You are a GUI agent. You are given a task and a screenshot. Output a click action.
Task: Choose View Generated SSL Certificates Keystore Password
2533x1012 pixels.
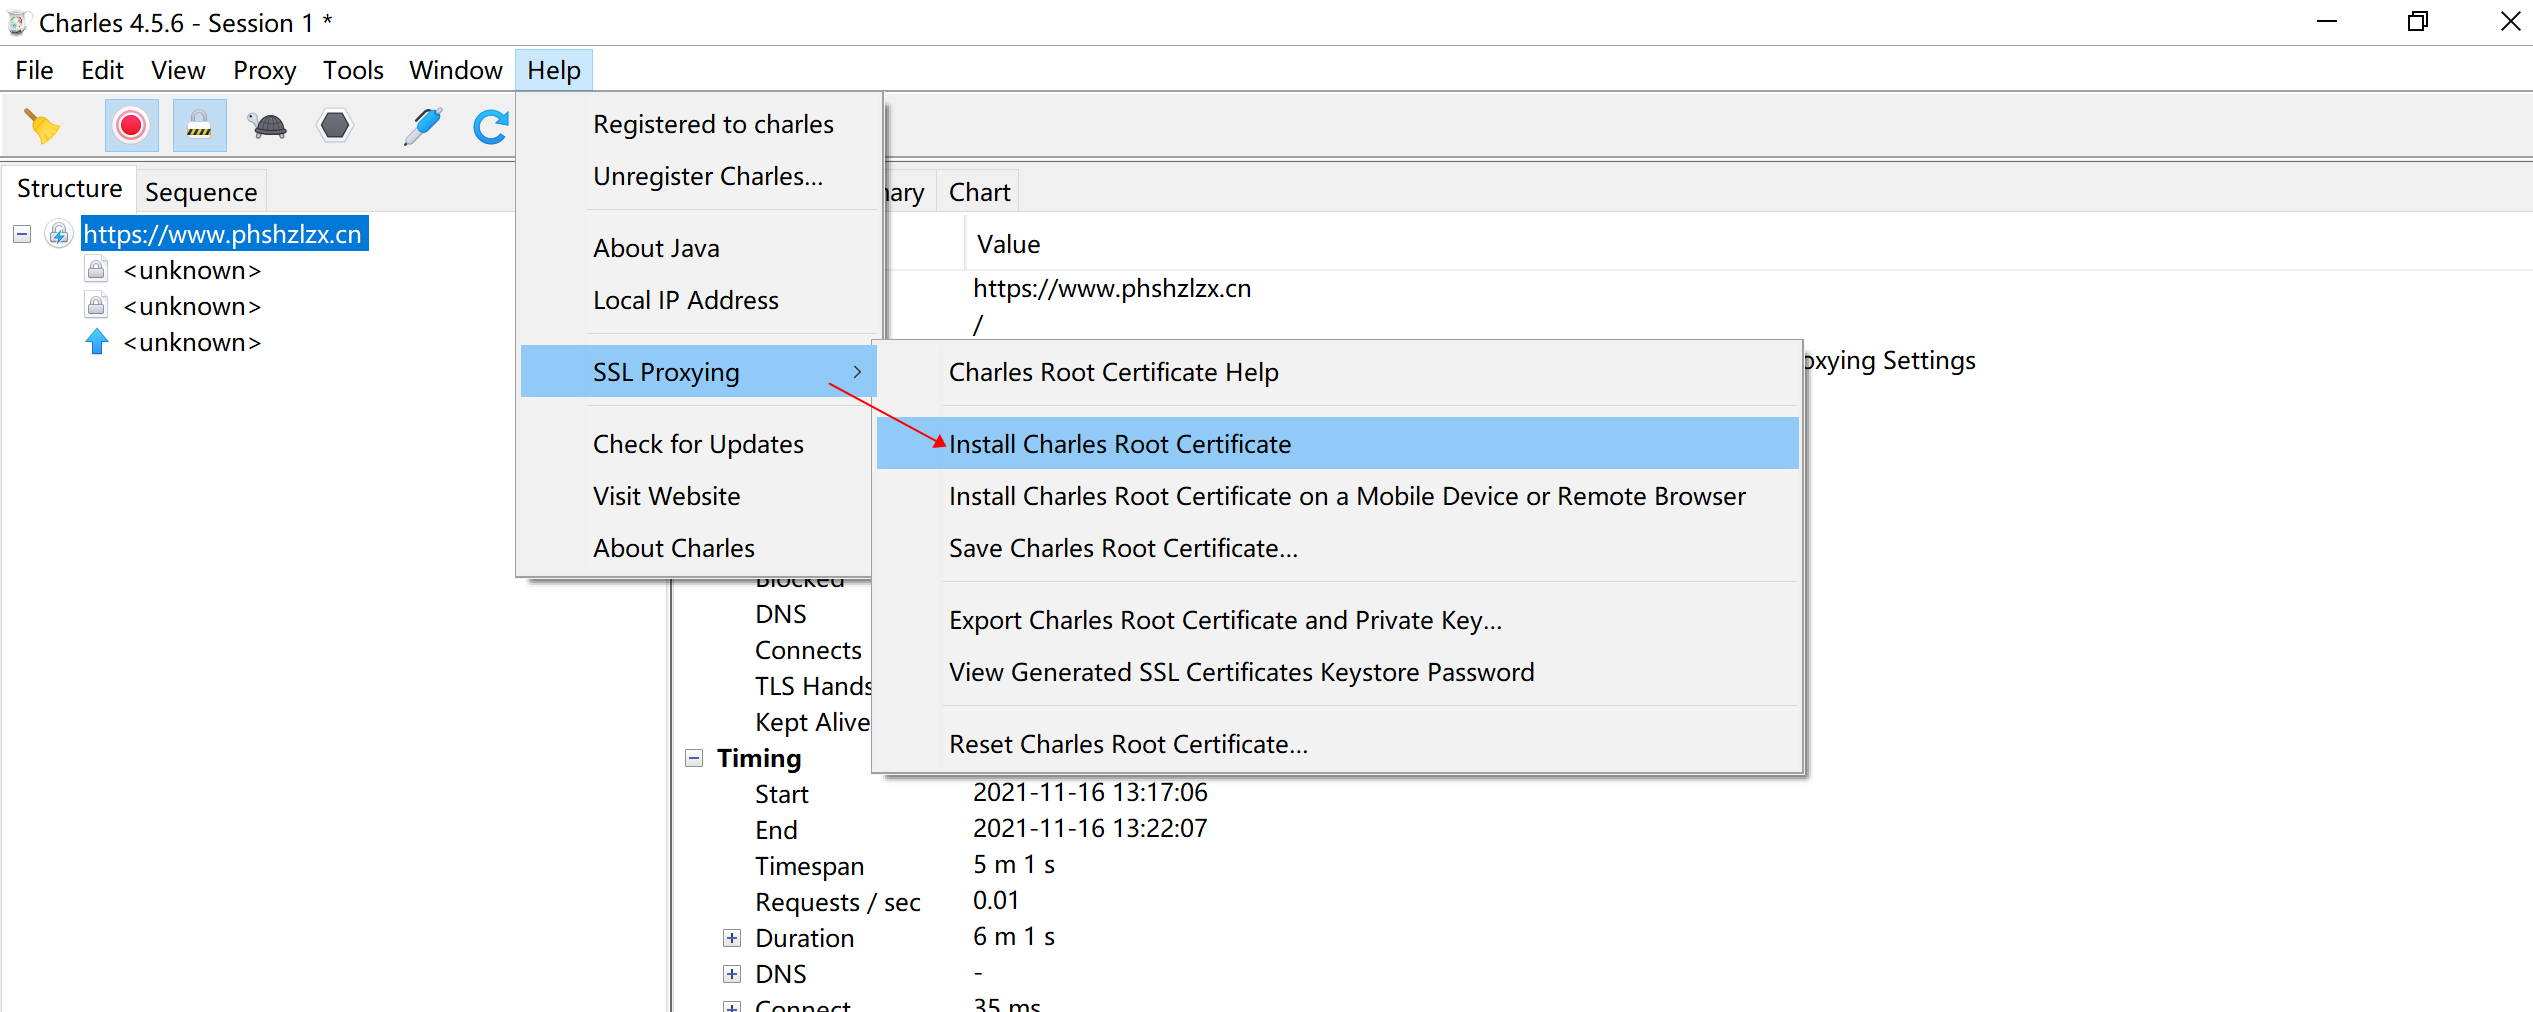point(1338,672)
